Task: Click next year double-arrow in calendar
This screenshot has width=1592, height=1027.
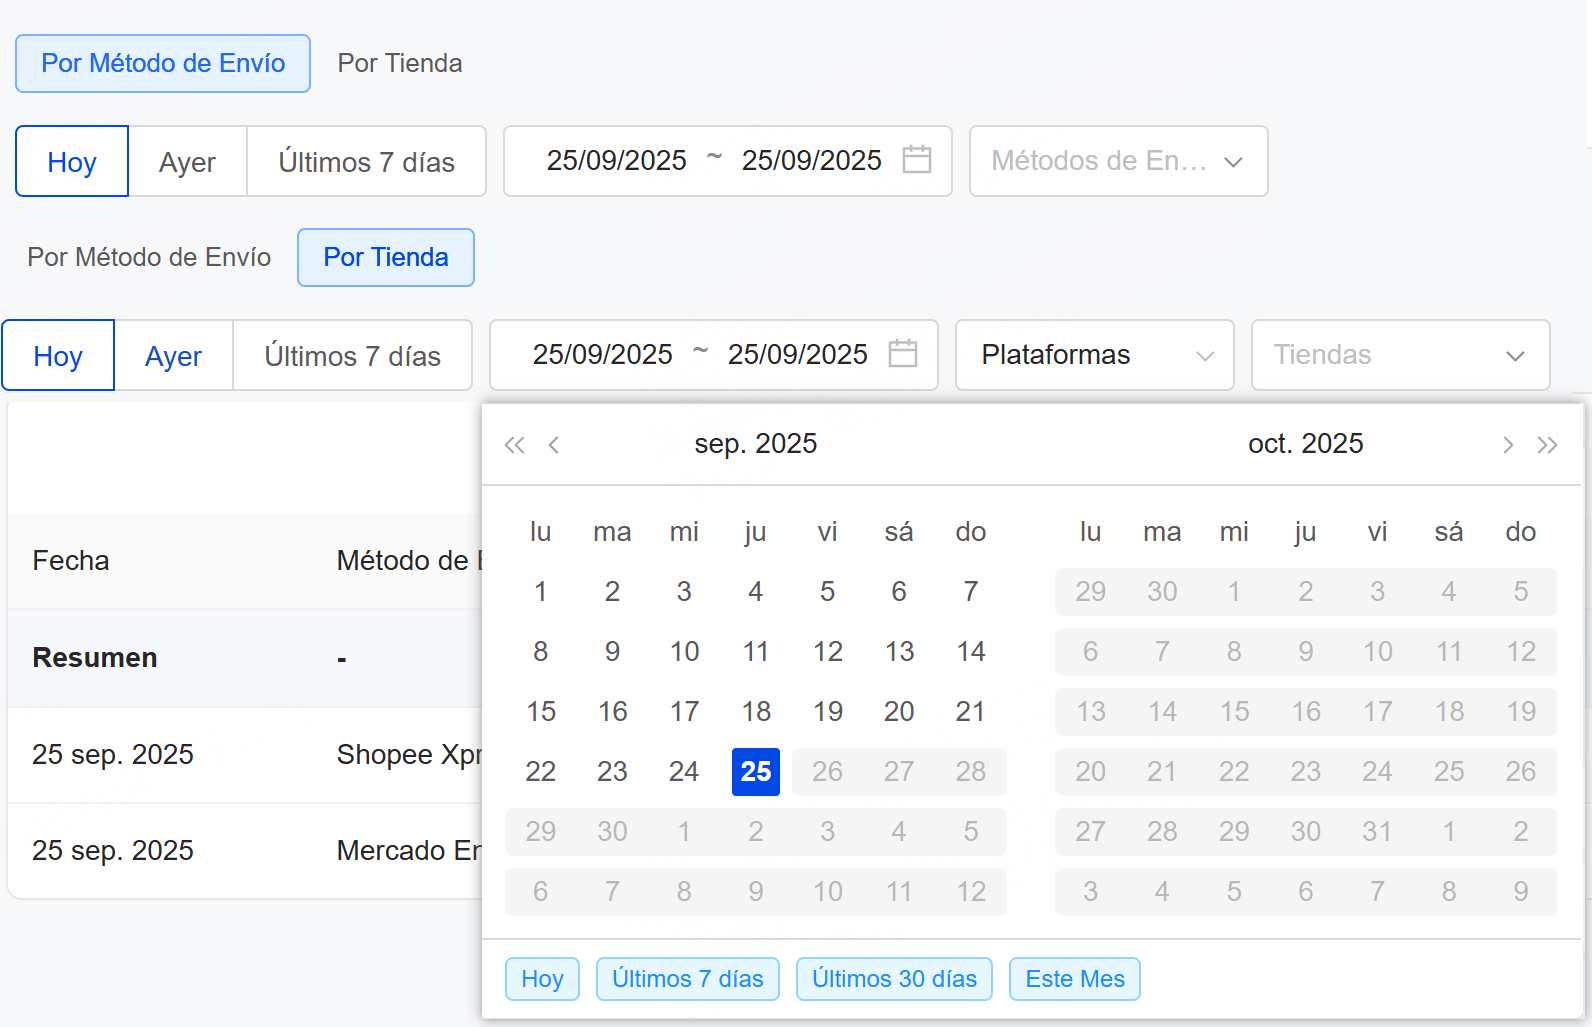Action: pos(1547,445)
